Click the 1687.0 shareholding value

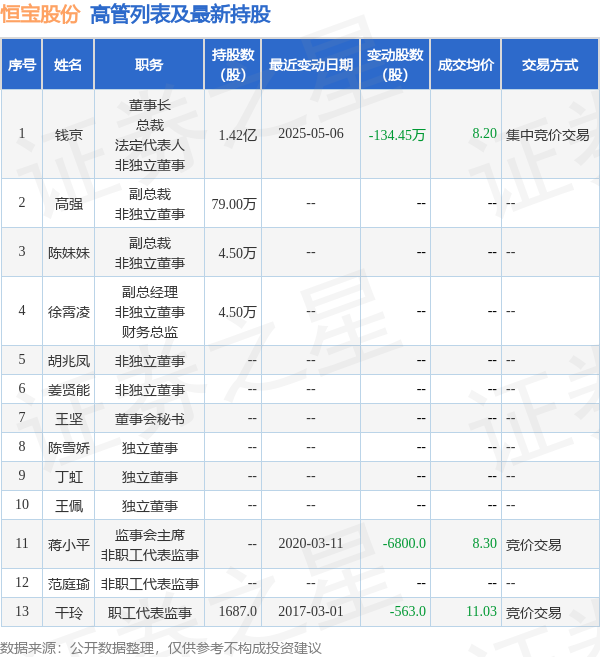coord(238,611)
